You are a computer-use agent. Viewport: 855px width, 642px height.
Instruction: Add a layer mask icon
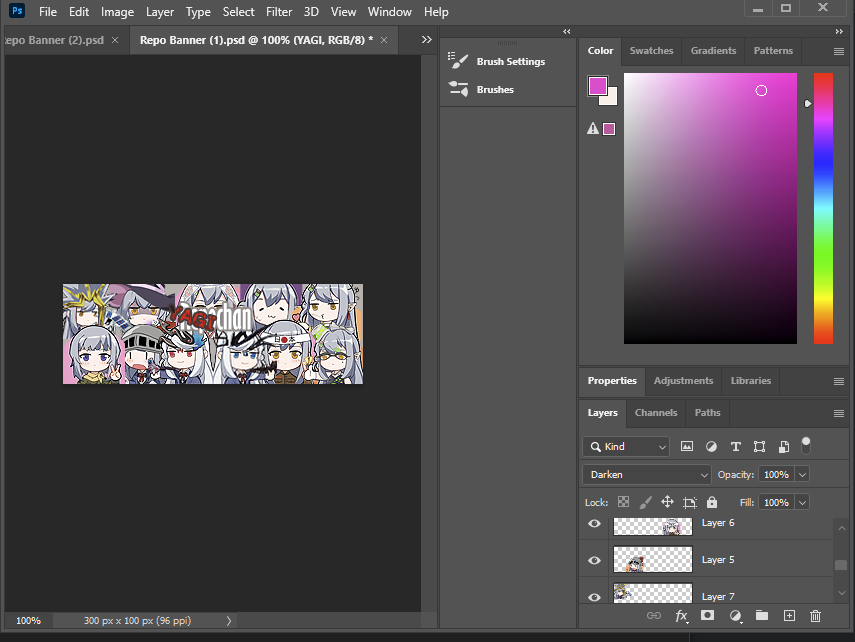tap(707, 615)
